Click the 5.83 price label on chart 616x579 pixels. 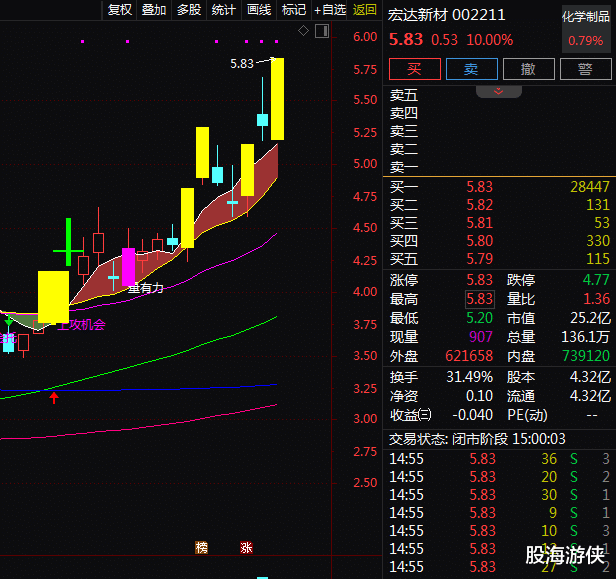point(242,64)
